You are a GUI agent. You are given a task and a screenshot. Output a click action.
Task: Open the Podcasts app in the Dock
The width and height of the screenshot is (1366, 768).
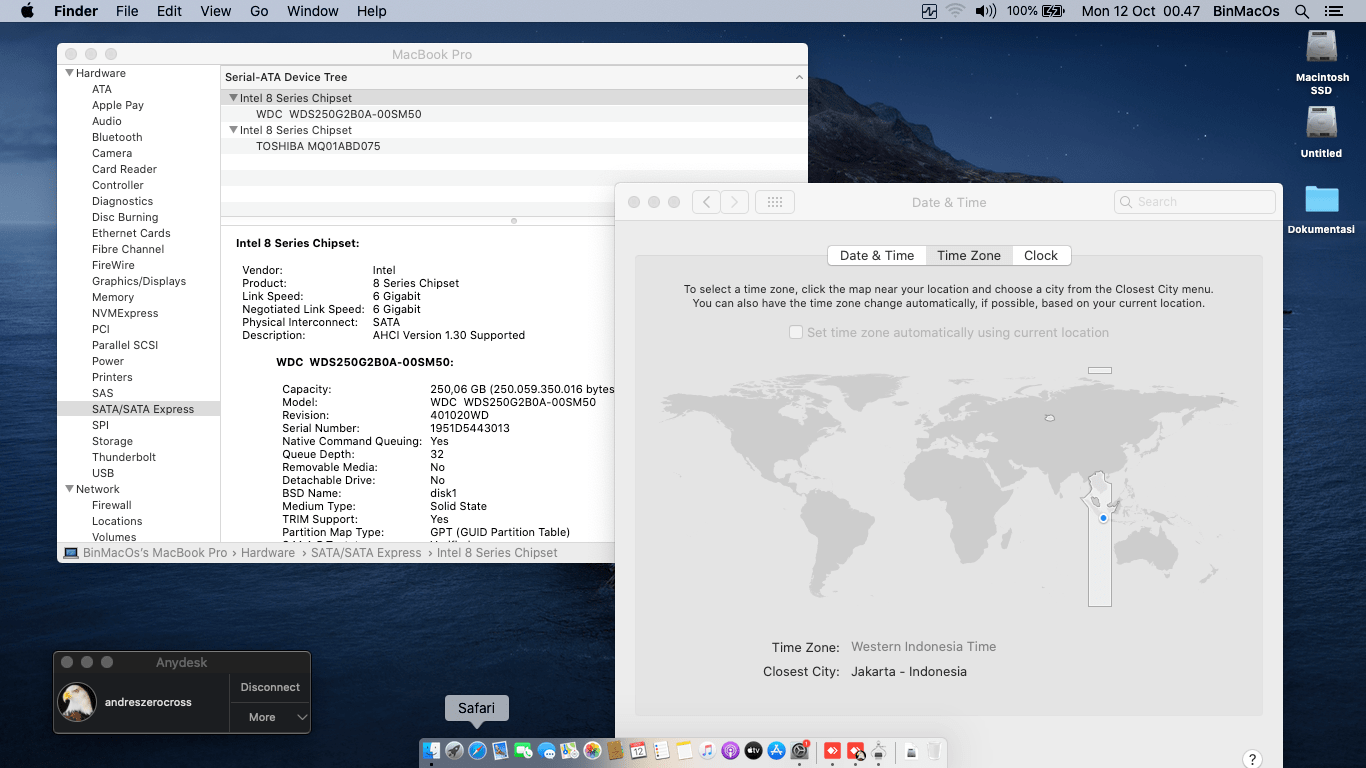tap(730, 751)
